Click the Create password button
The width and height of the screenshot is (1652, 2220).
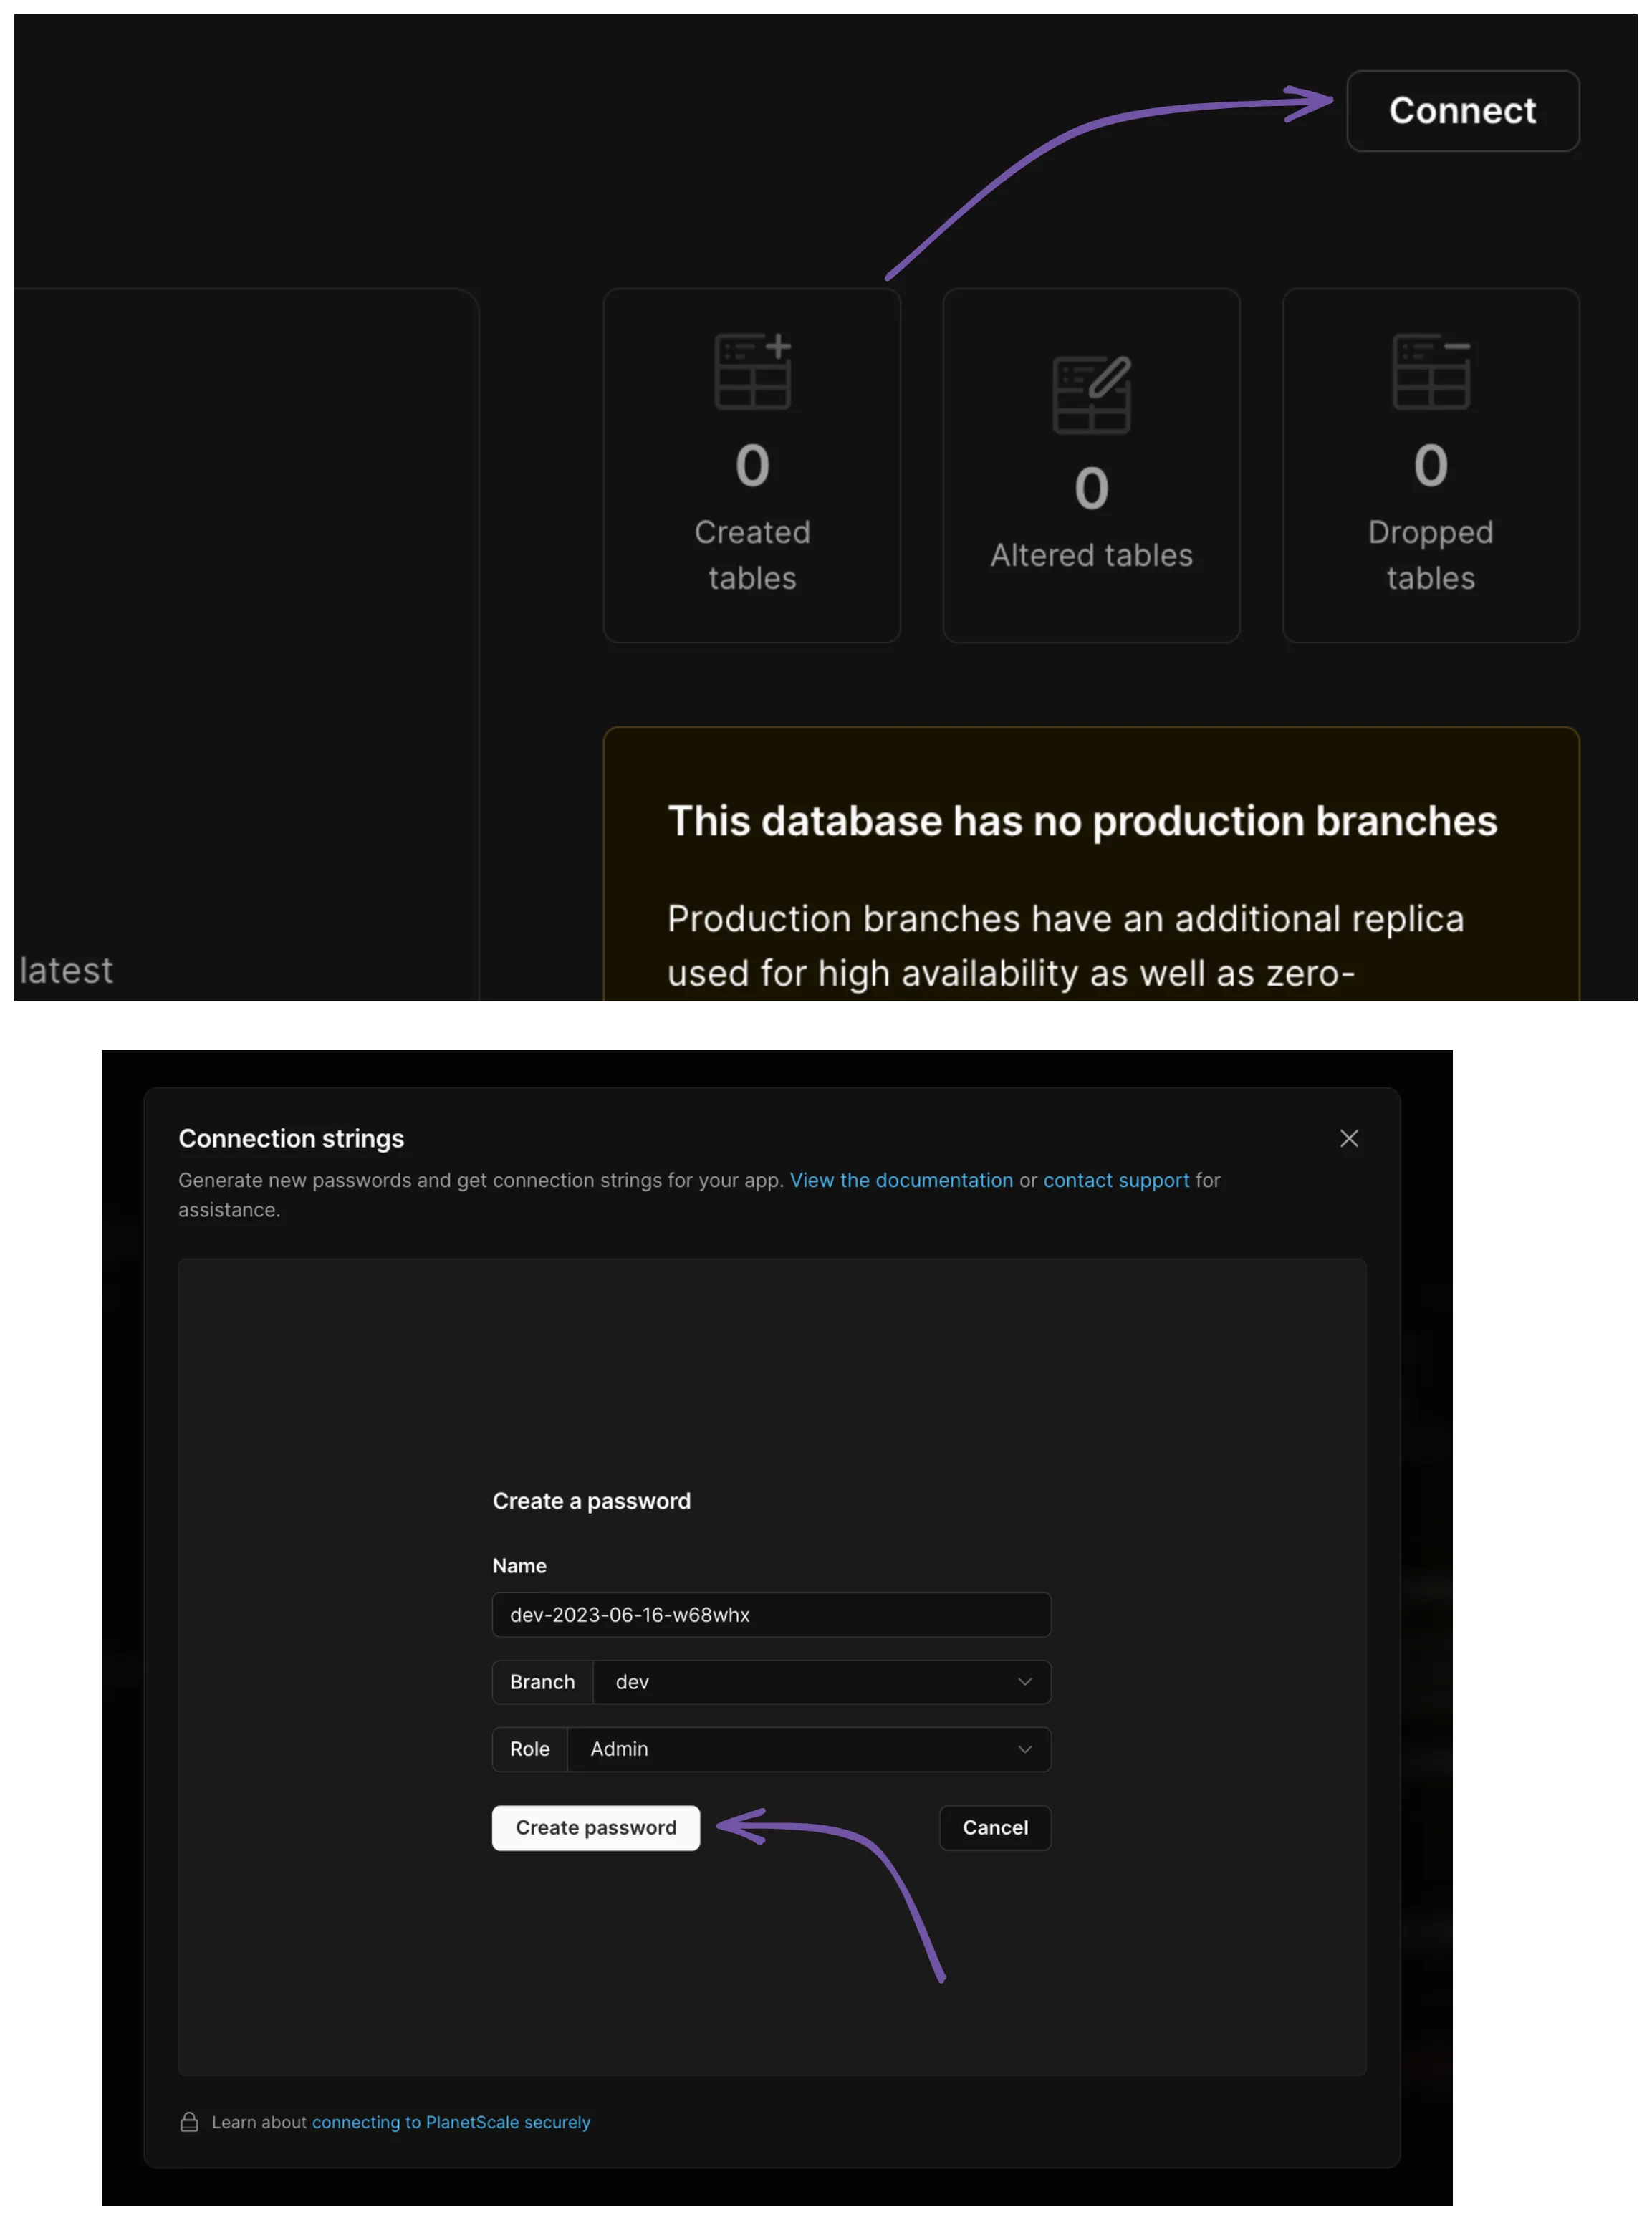[596, 1828]
